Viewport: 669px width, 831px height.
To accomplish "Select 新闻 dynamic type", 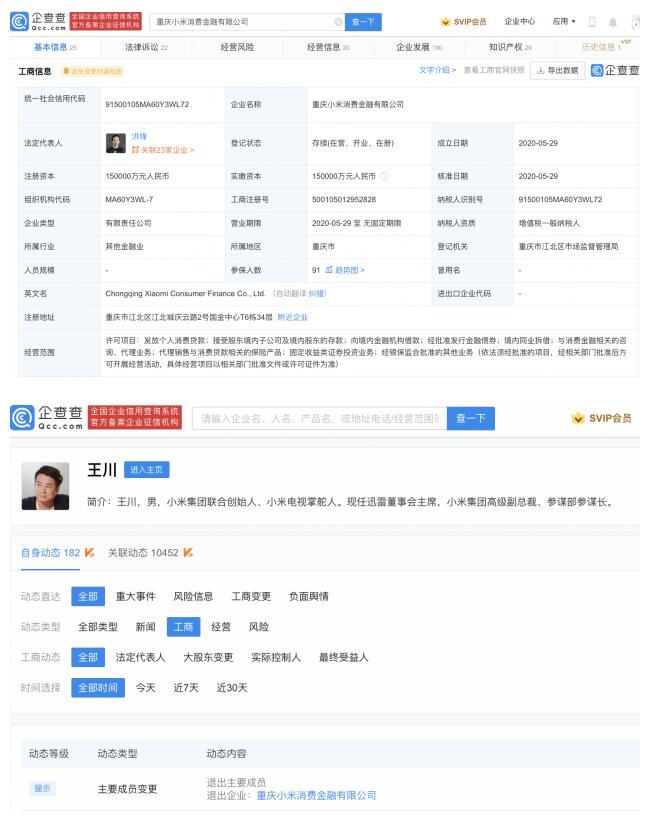I will pyautogui.click(x=145, y=627).
